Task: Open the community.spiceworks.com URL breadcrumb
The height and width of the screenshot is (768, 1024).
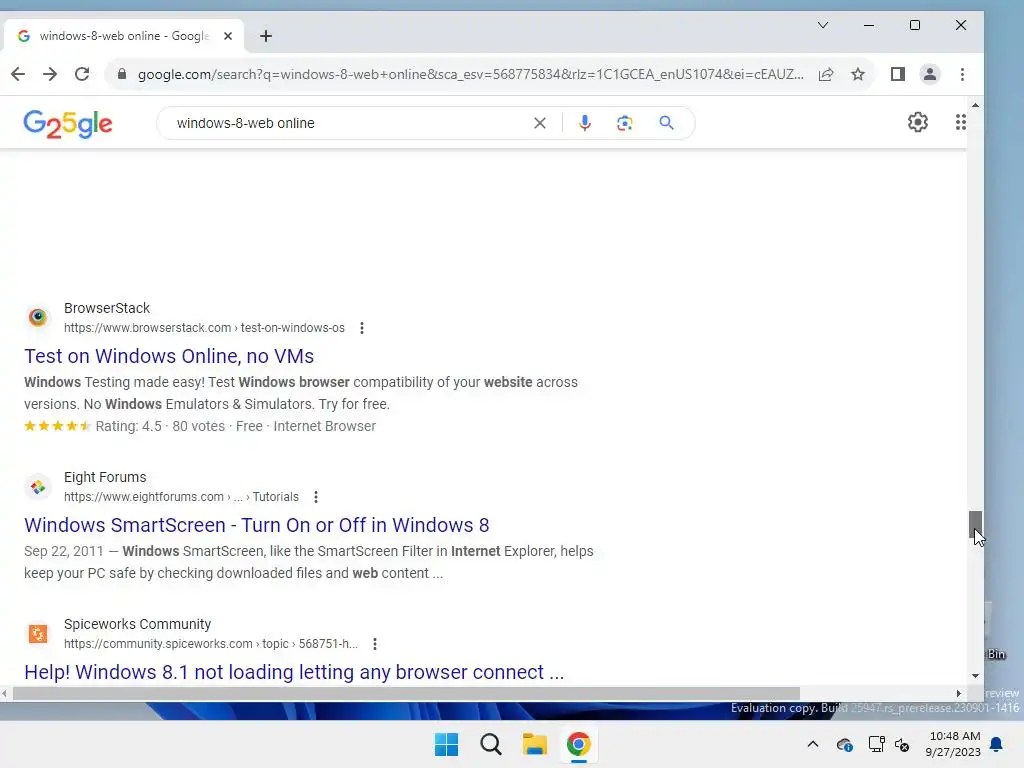Action: [x=210, y=644]
